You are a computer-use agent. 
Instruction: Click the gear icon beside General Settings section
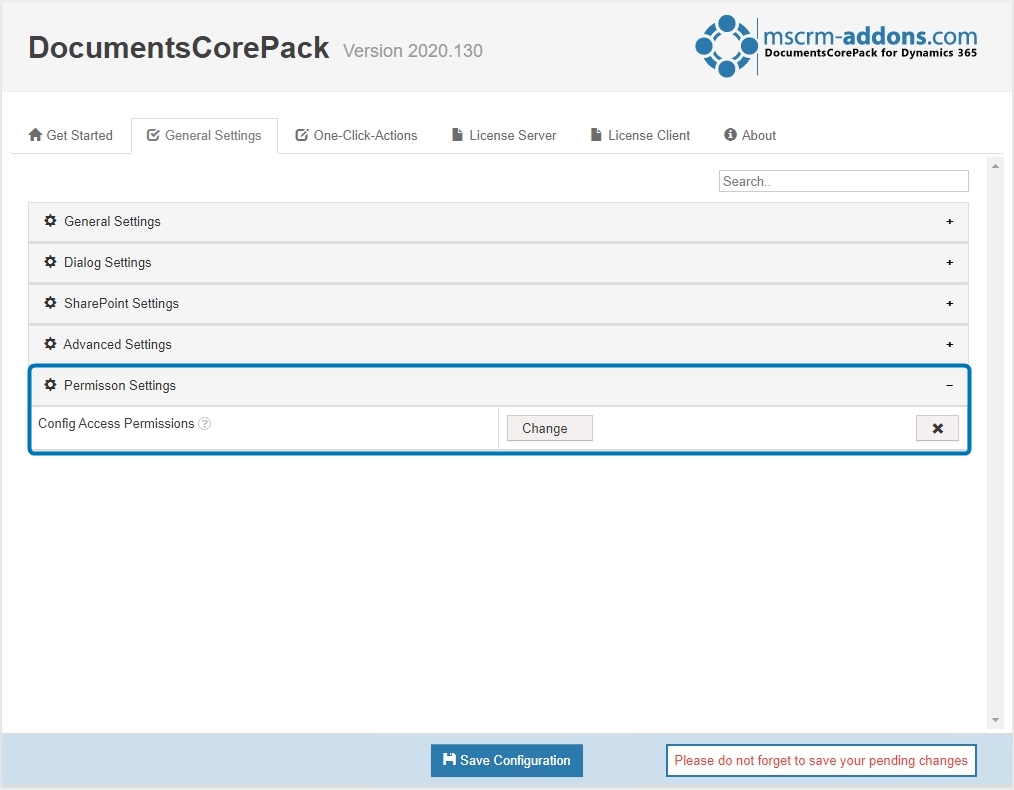[50, 220]
